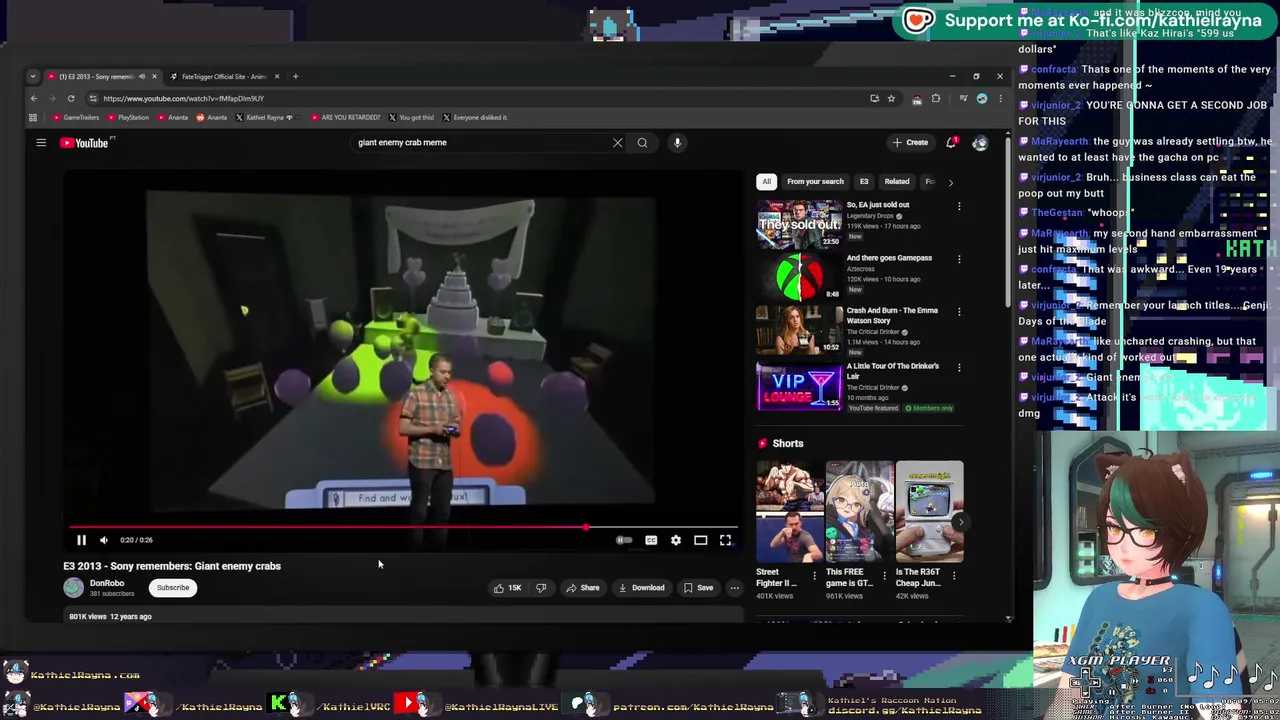Click the search magnifier button

[x=642, y=143]
